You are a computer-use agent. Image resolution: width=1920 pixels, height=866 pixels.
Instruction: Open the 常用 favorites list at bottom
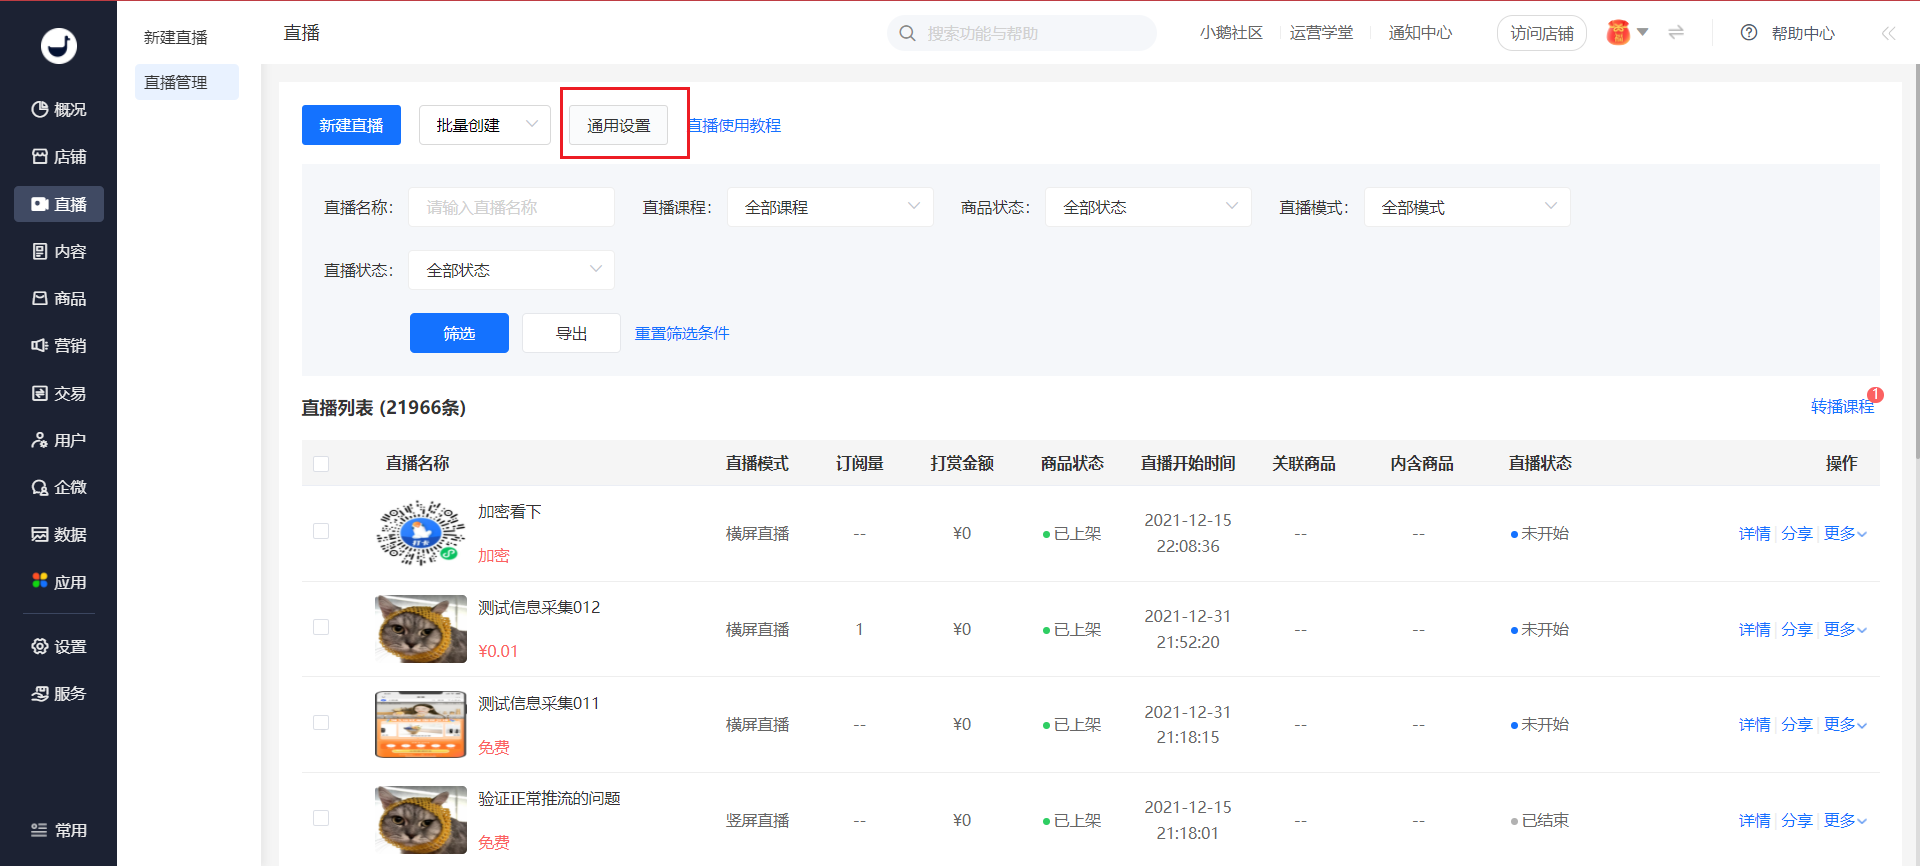[x=59, y=830]
